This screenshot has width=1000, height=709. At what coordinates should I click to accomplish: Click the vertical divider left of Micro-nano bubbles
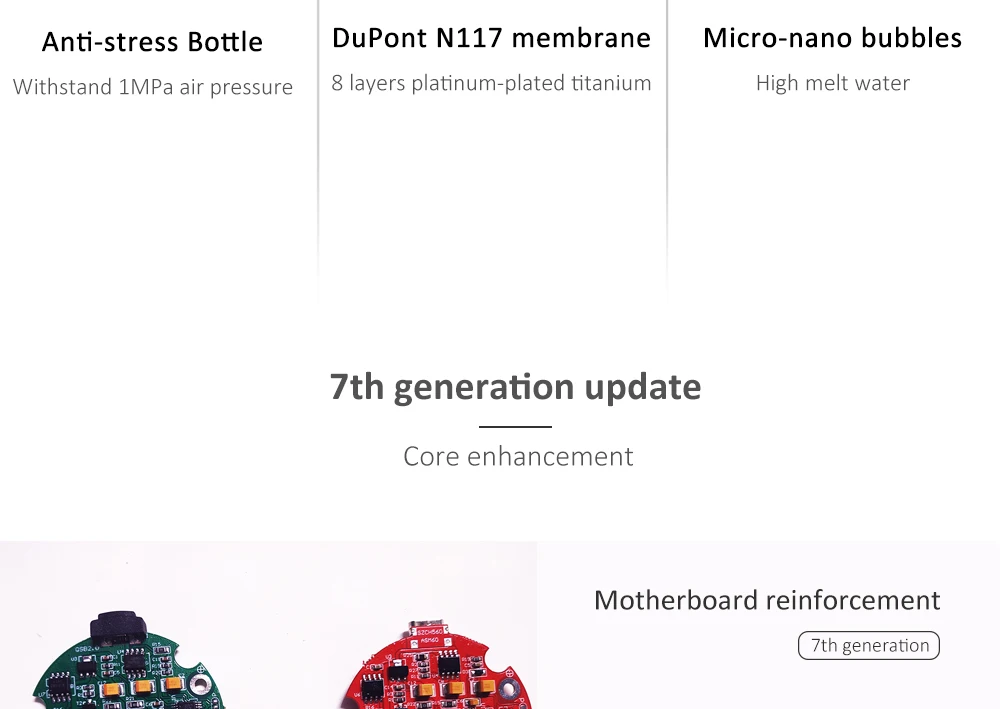pyautogui.click(x=667, y=150)
